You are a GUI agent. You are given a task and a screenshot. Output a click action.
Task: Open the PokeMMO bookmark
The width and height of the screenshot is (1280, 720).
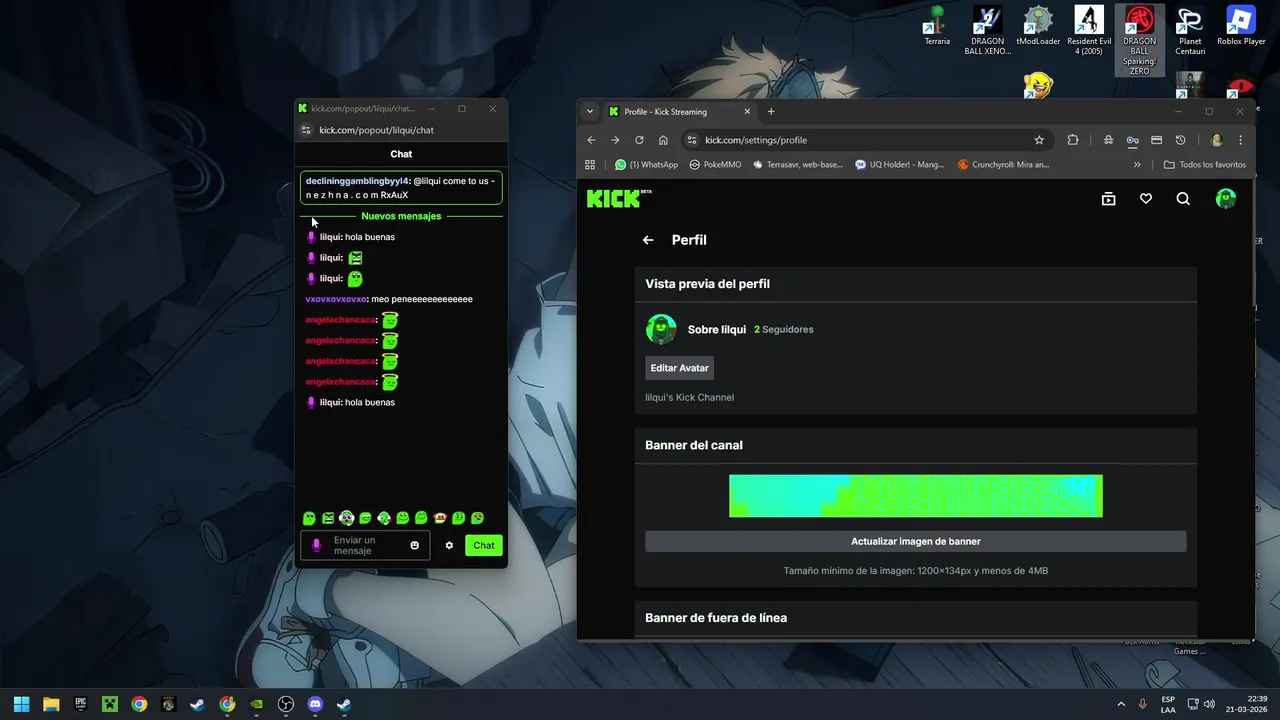pyautogui.click(x=716, y=165)
